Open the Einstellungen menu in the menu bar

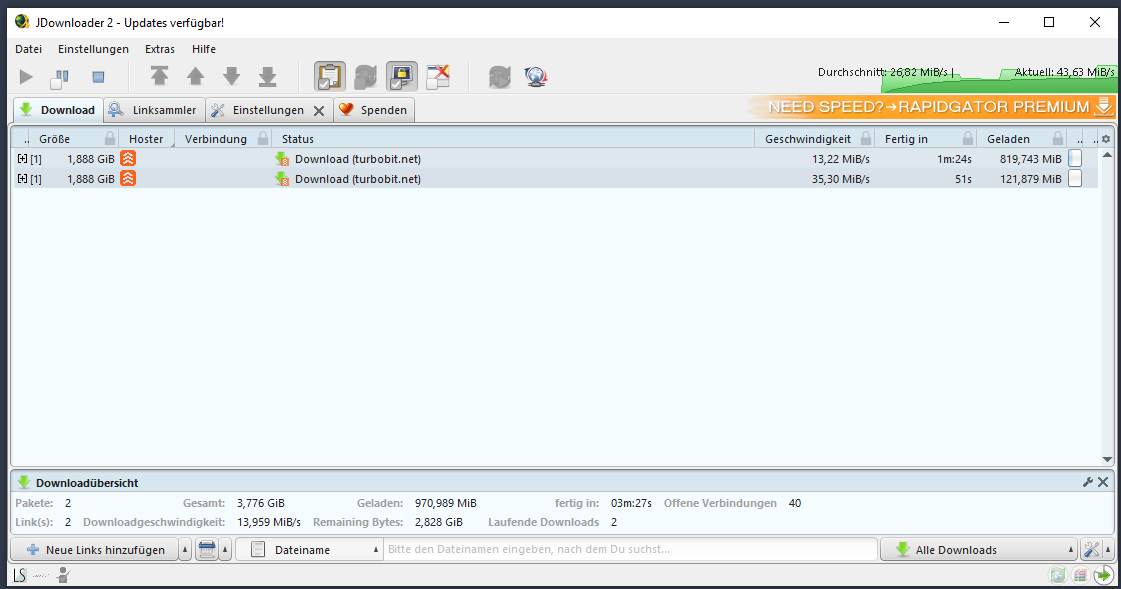[94, 49]
